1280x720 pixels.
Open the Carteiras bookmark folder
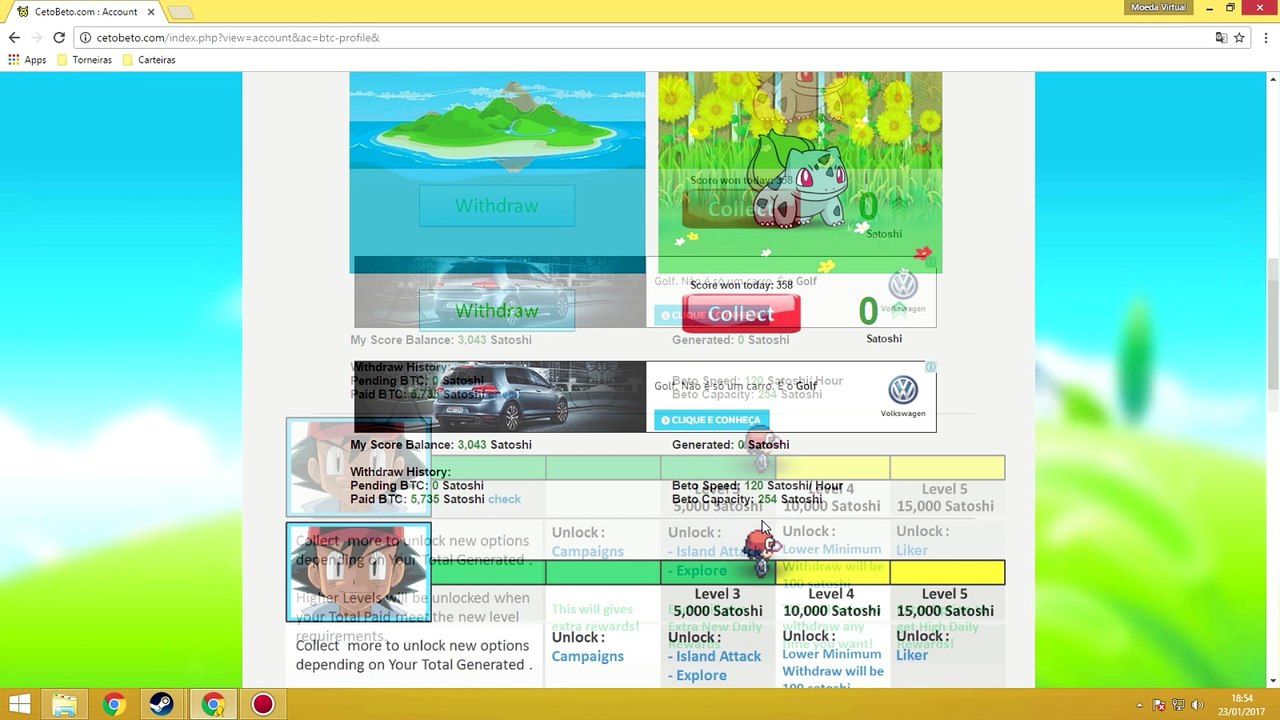click(x=149, y=60)
